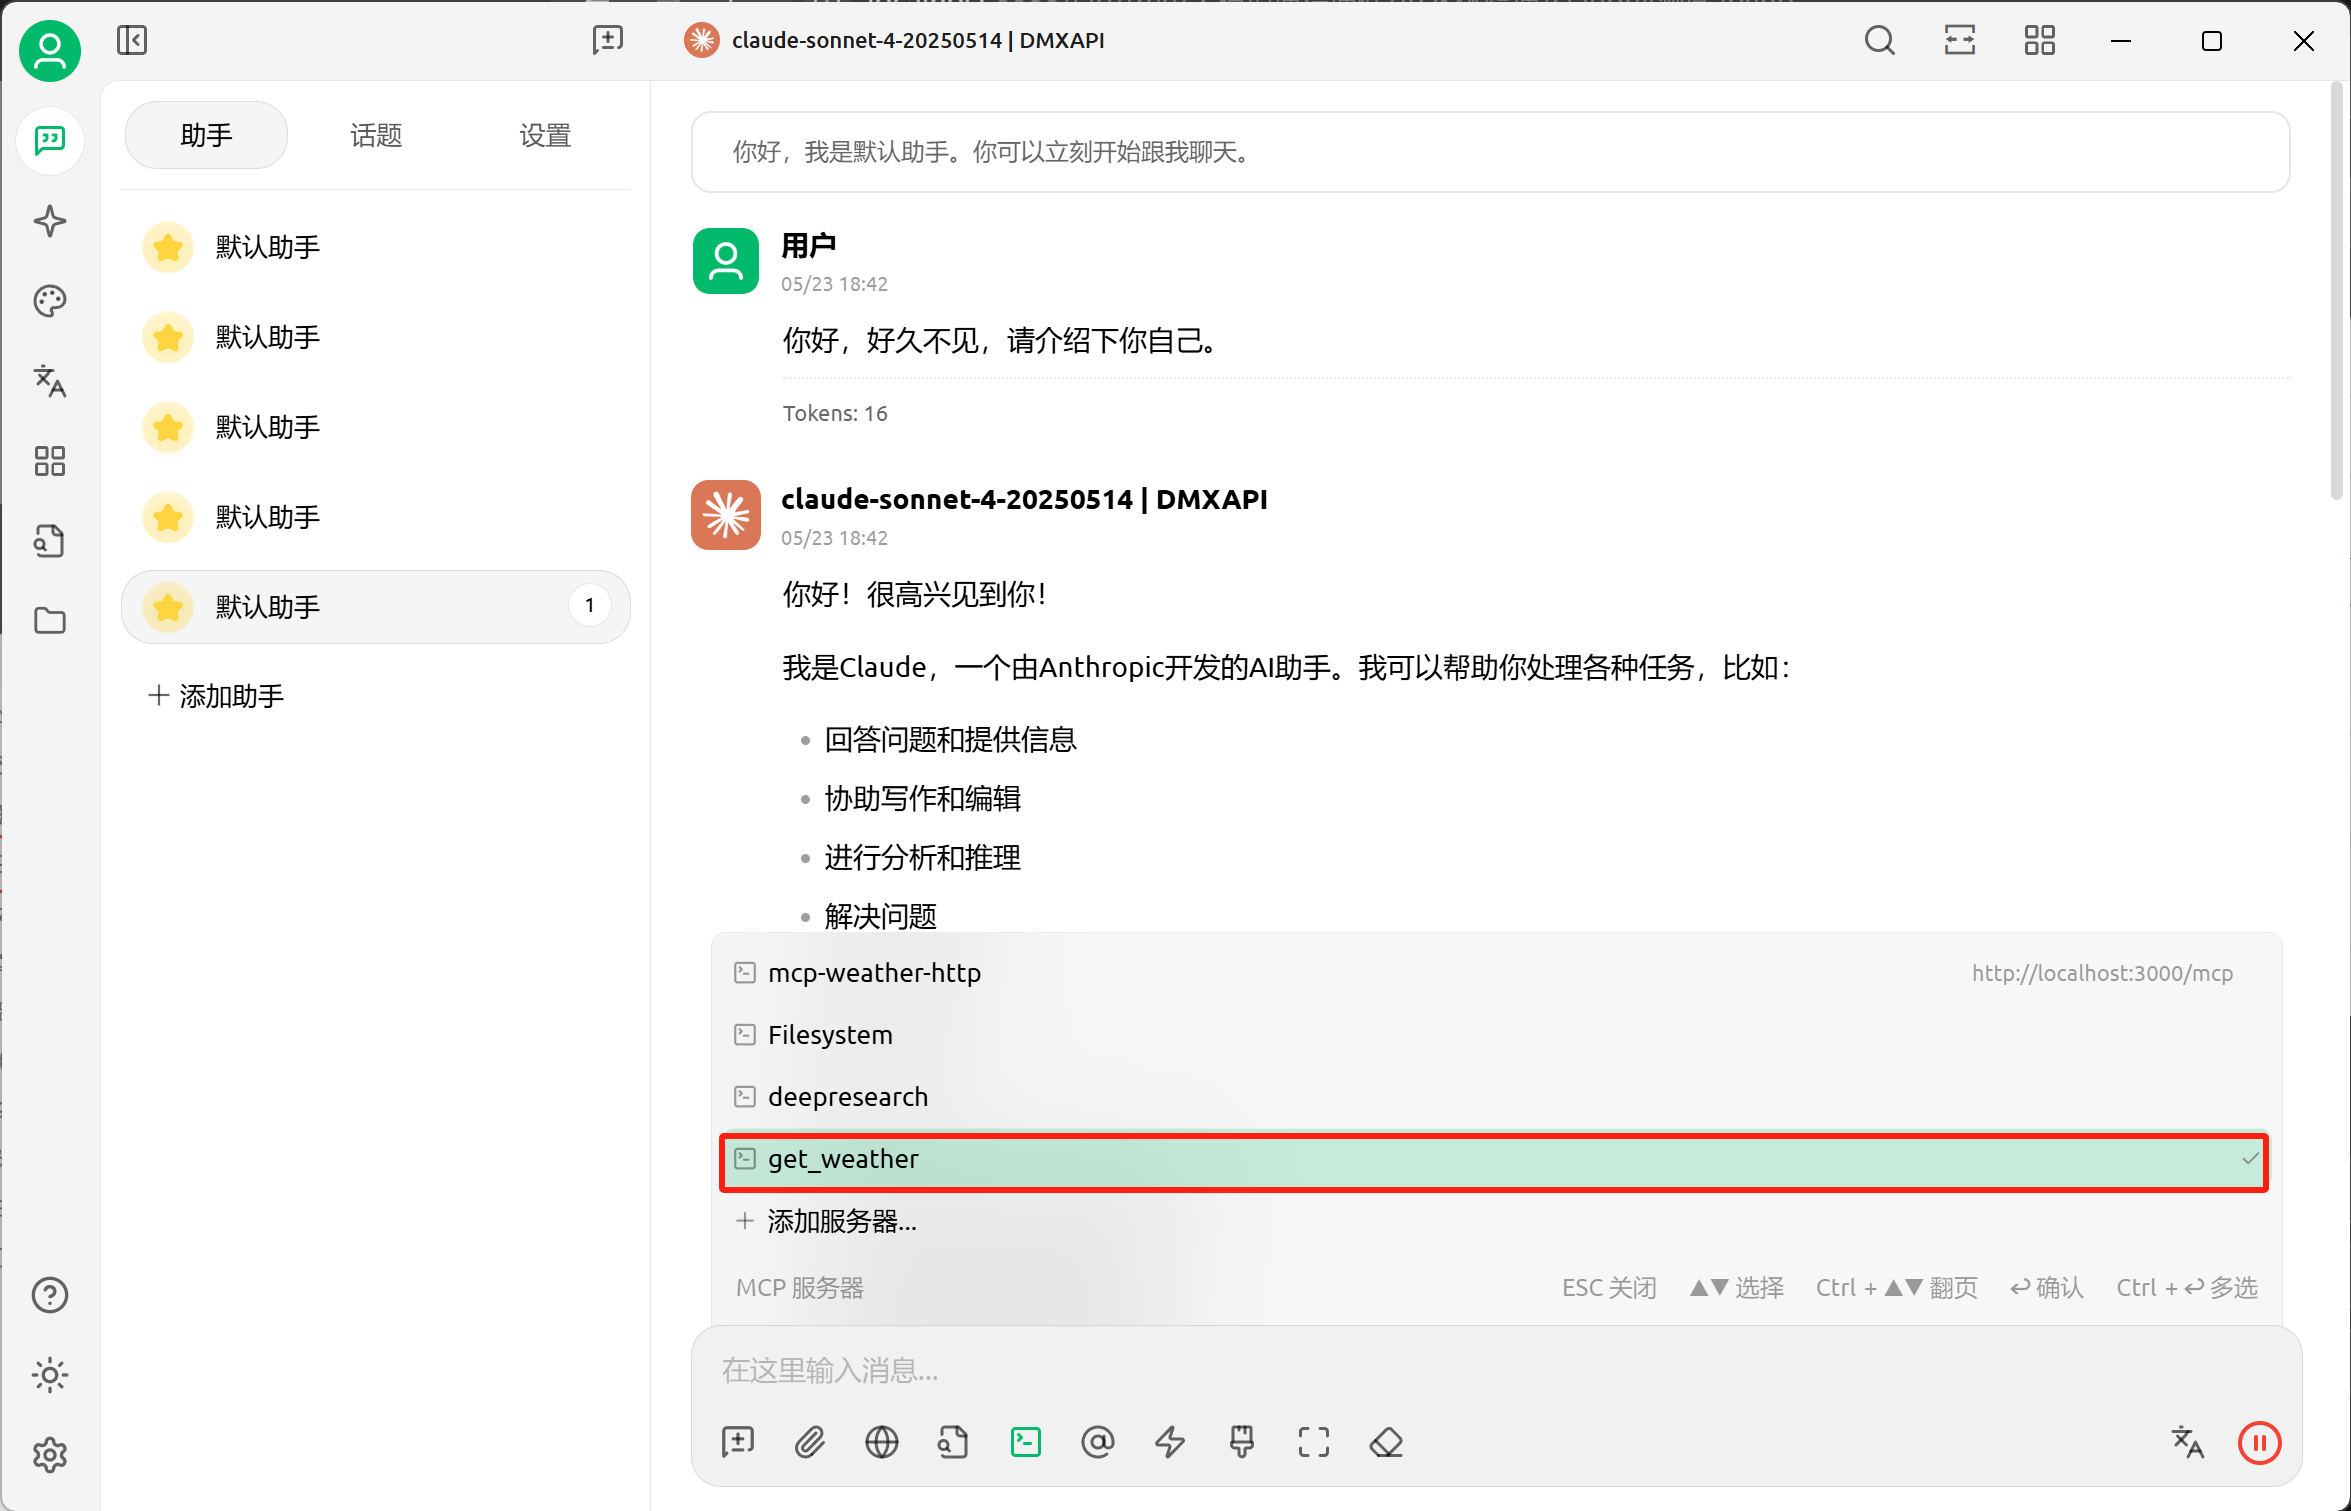2351x1511 pixels.
Task: Click 添加助手 to add assistant
Action: [x=216, y=696]
